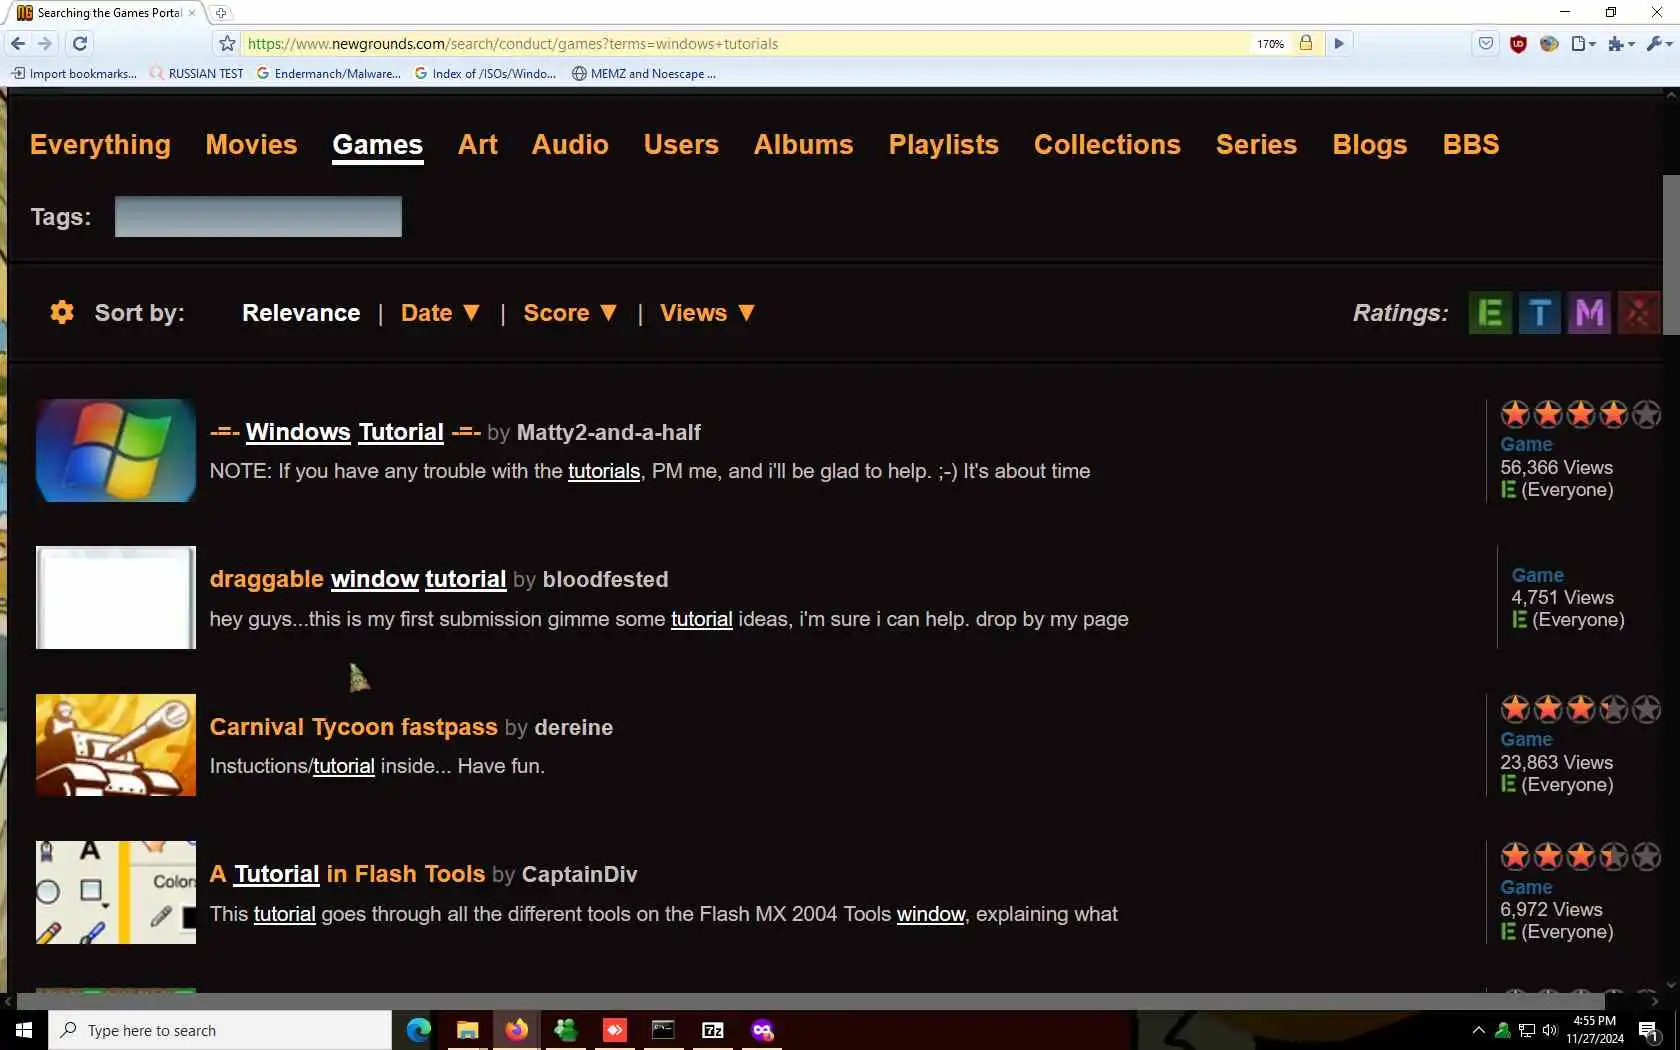Open the wrench tools menu

click(x=1659, y=43)
